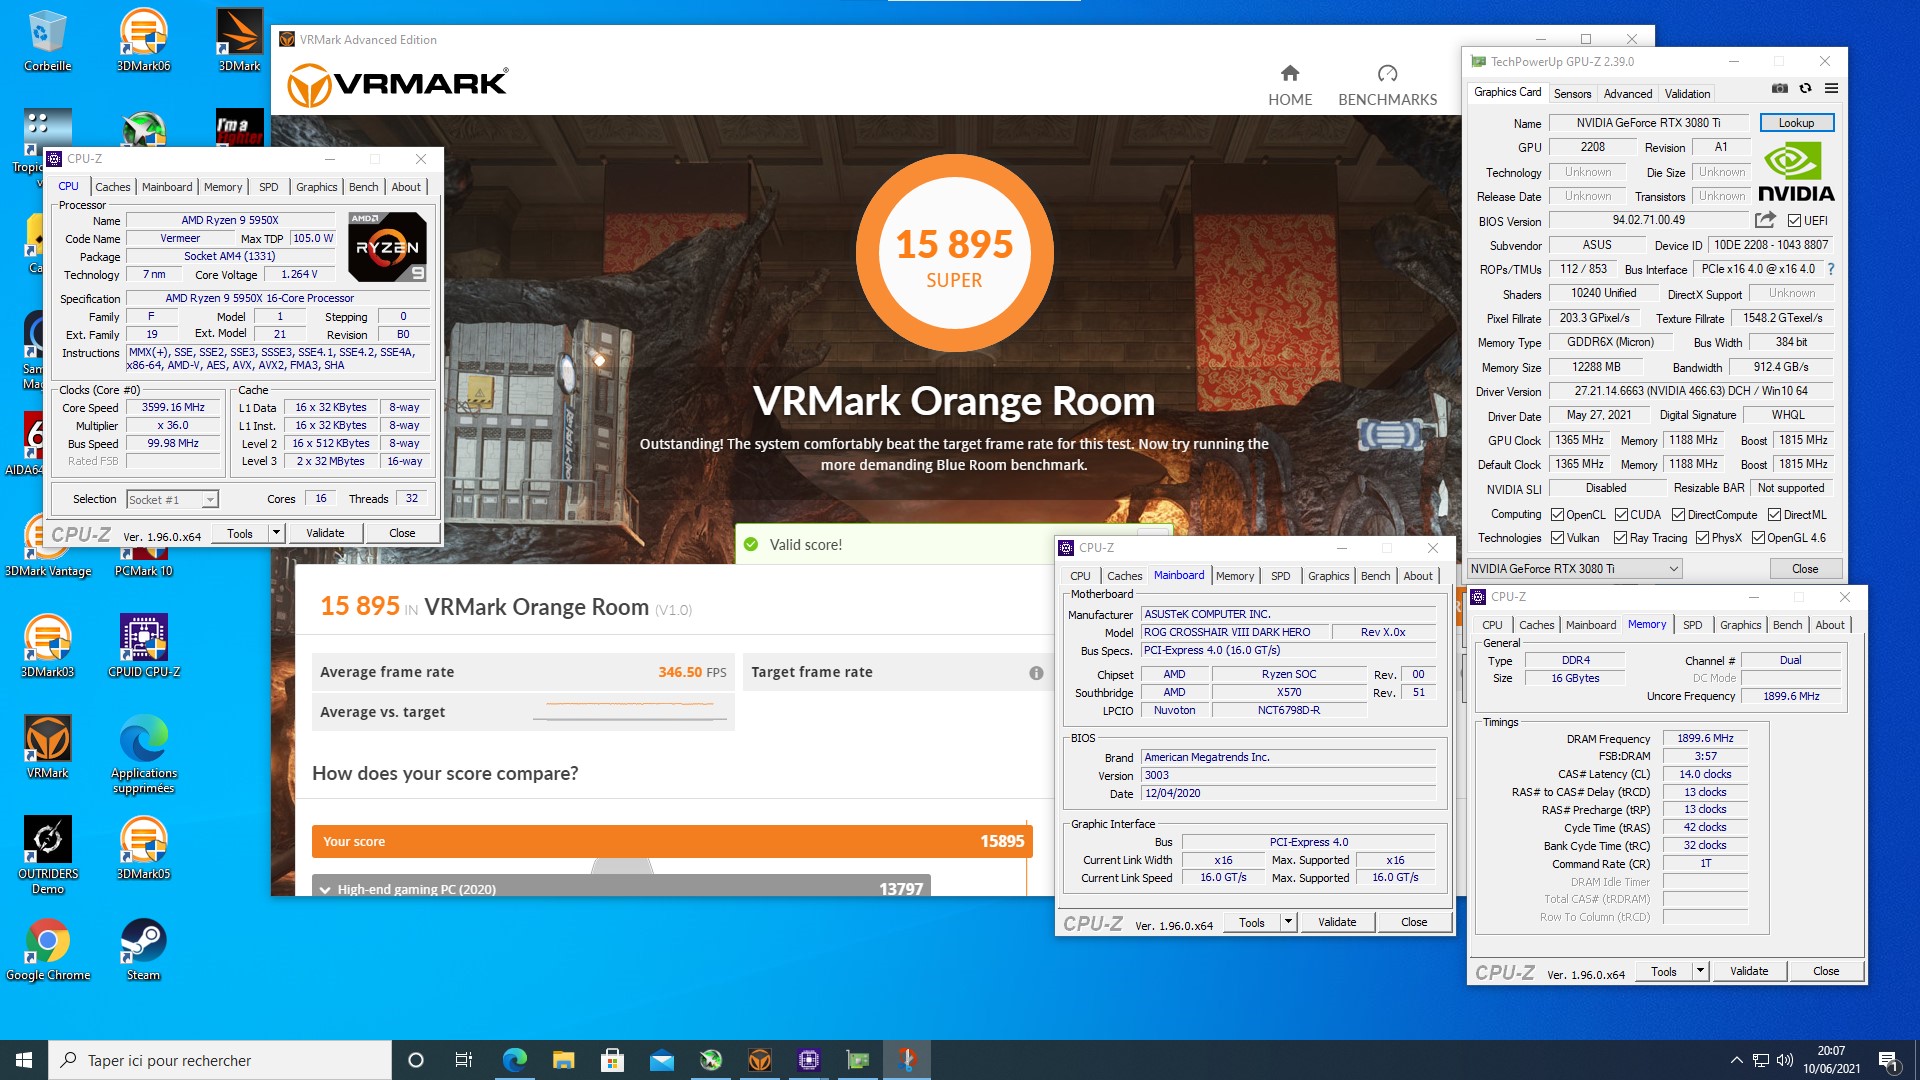Click Validate in the CPU-Z Mainboard window
Image resolution: width=1920 pixels, height=1080 pixels.
pos(1337,922)
